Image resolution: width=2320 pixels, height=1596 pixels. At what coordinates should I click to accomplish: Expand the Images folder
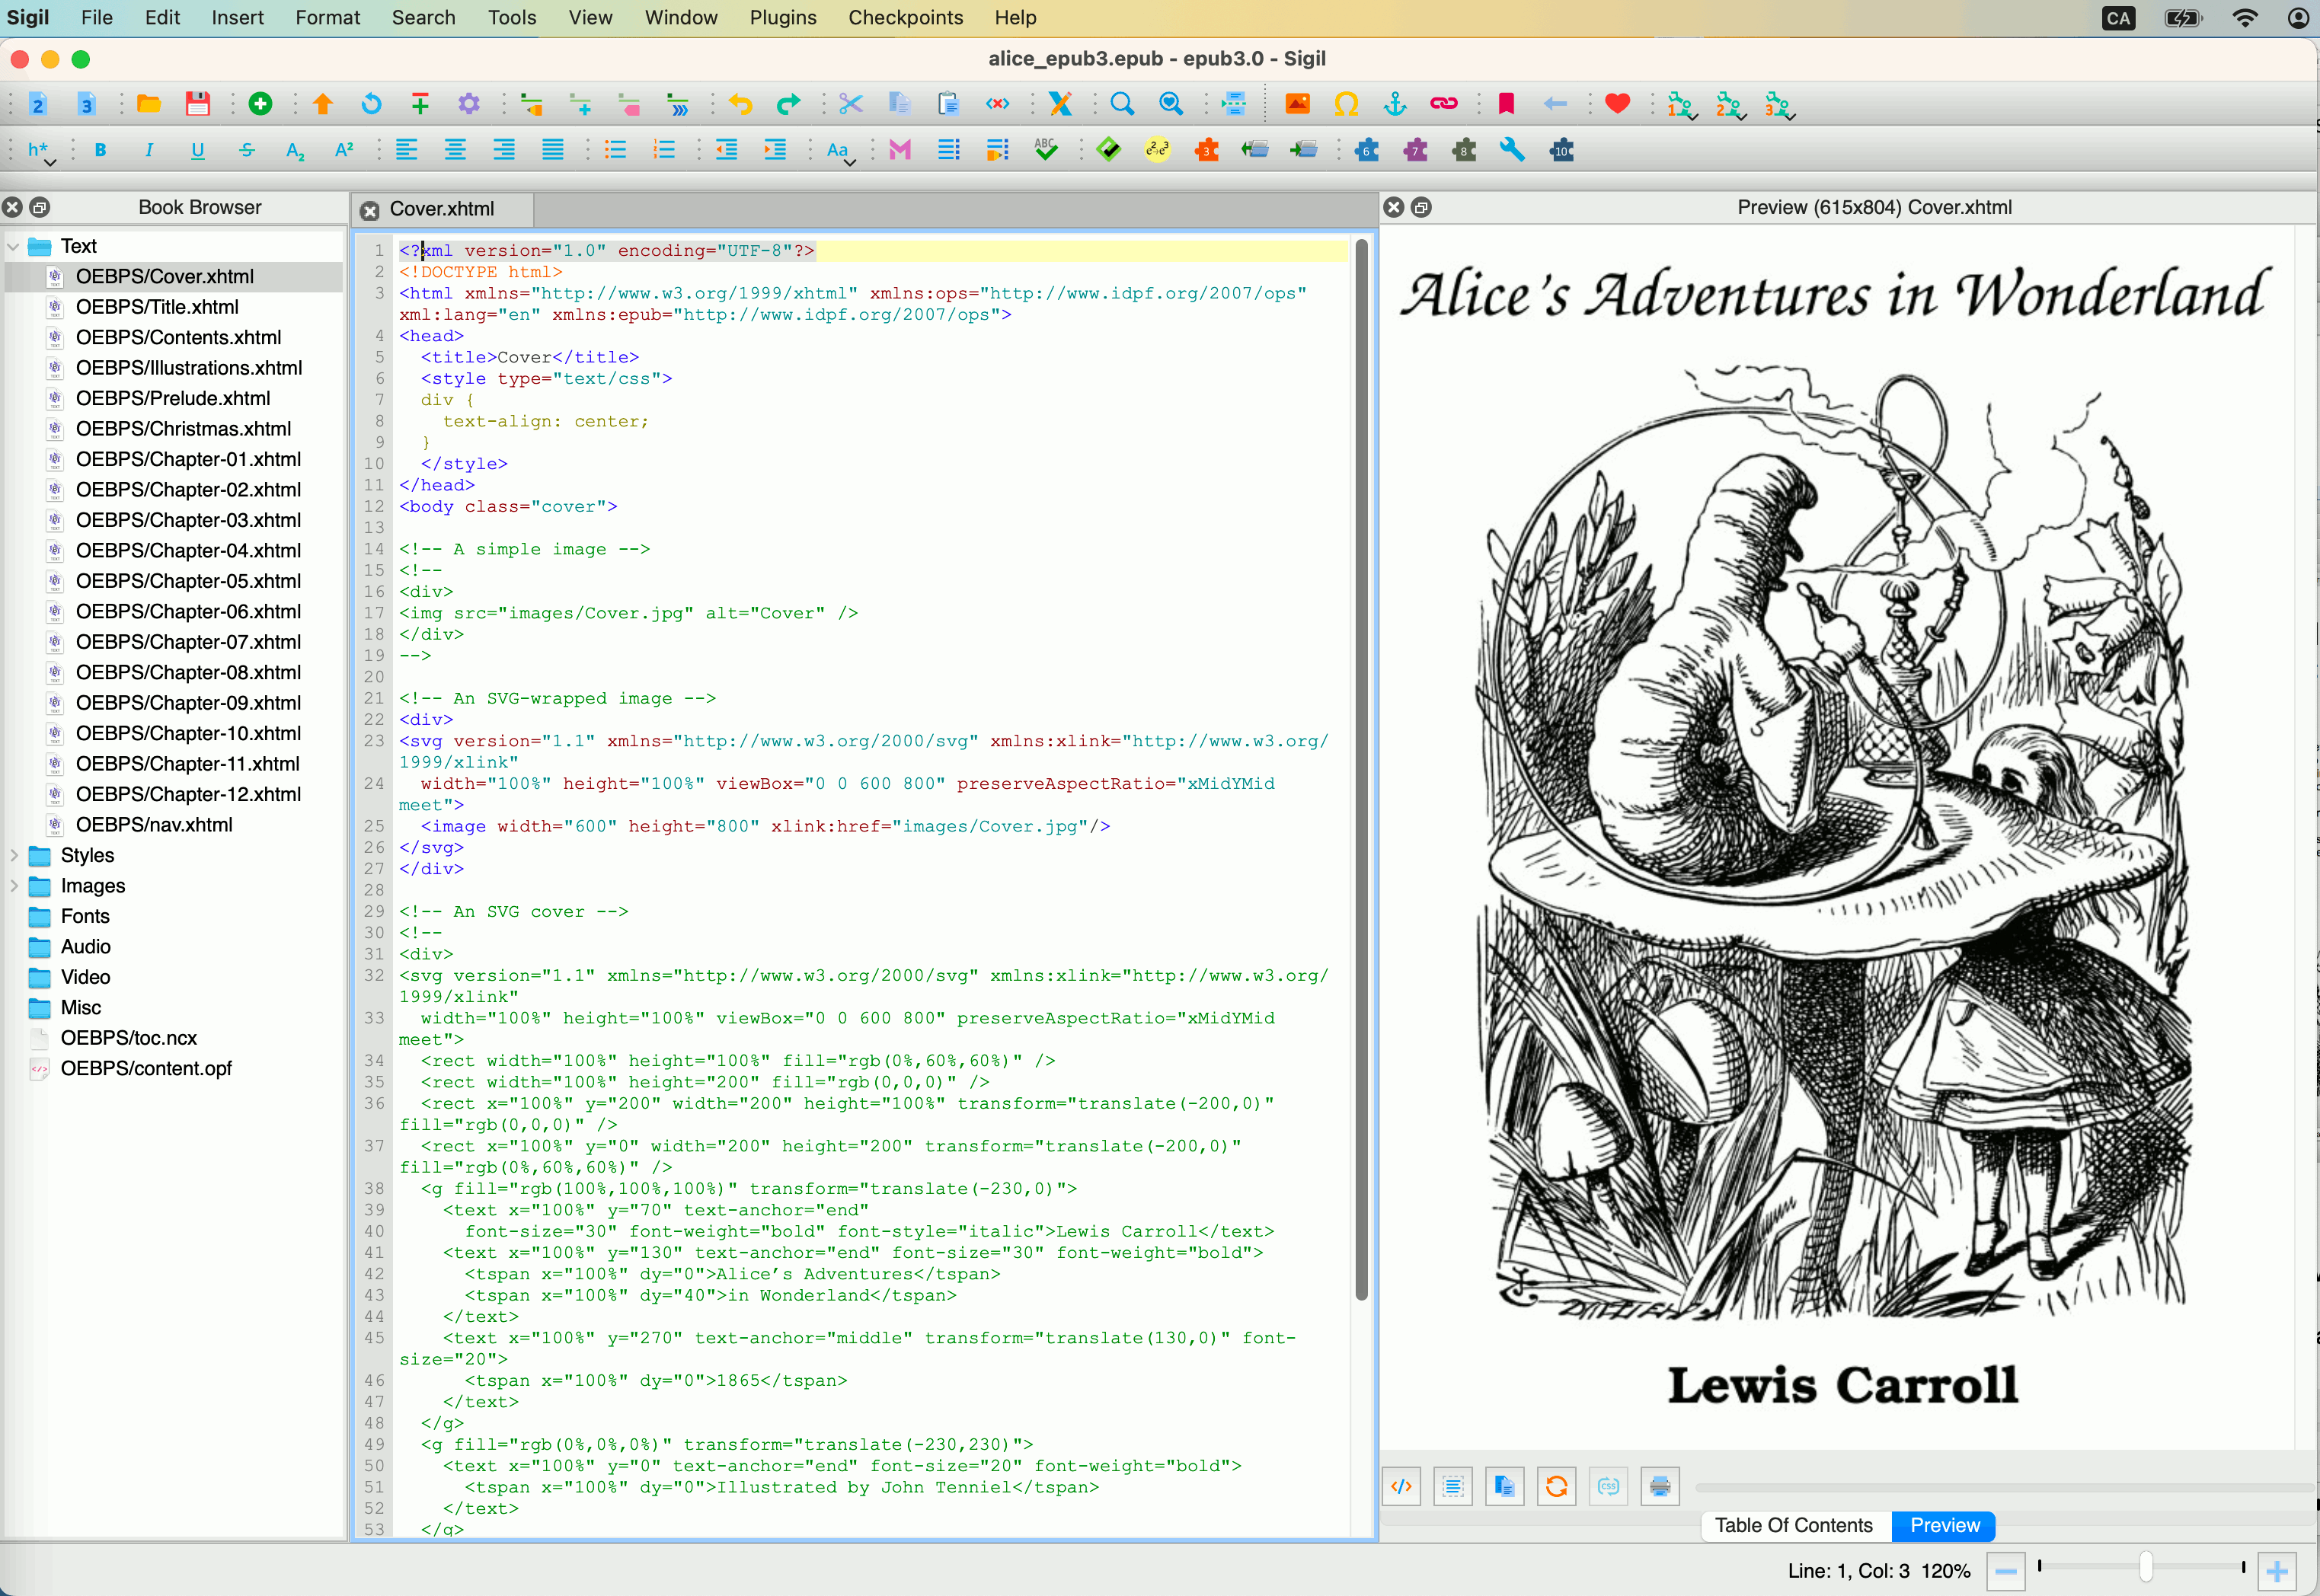click(13, 886)
